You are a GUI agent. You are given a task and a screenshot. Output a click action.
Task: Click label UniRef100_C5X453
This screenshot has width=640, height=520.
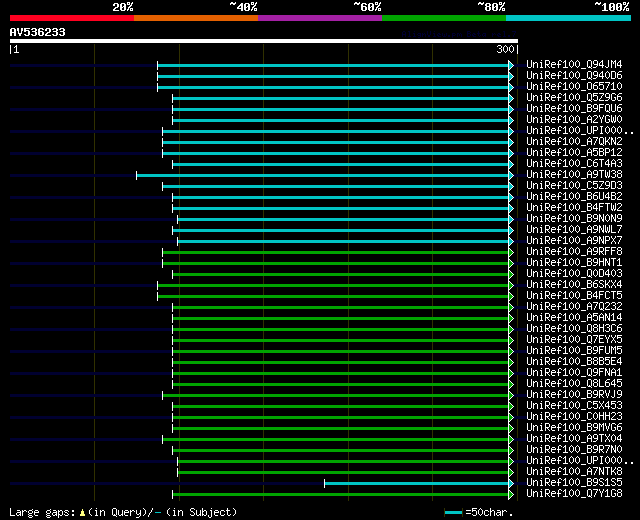[574, 406]
